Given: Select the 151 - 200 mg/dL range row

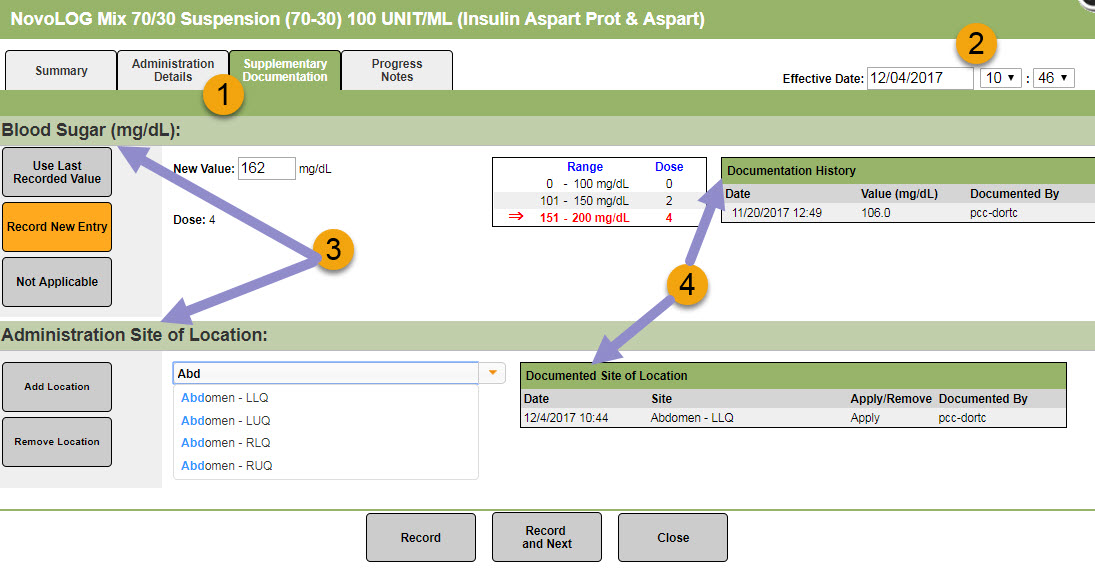Looking at the screenshot, I should coord(599,218).
